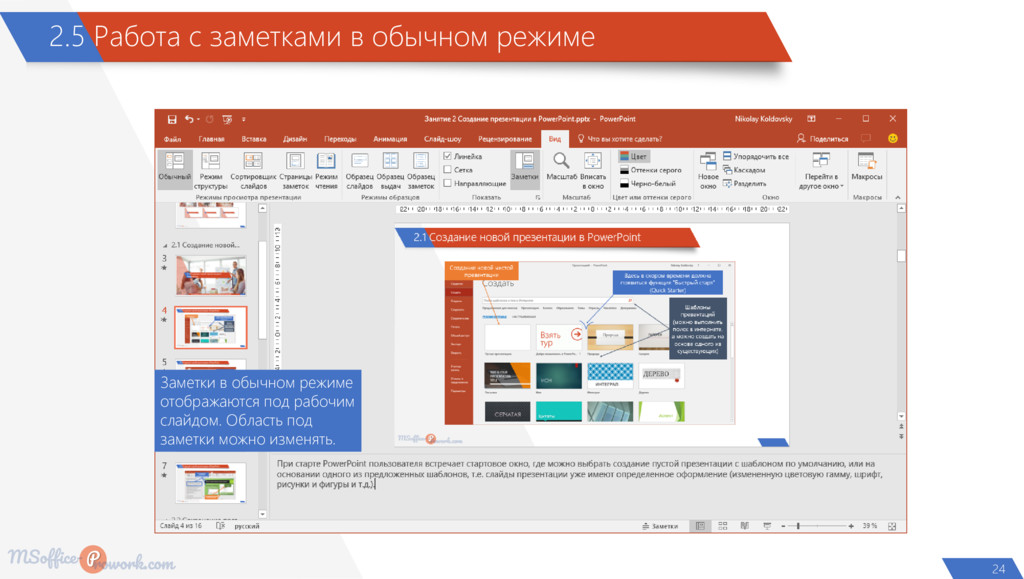Open Образец заметок notes master

(x=421, y=170)
